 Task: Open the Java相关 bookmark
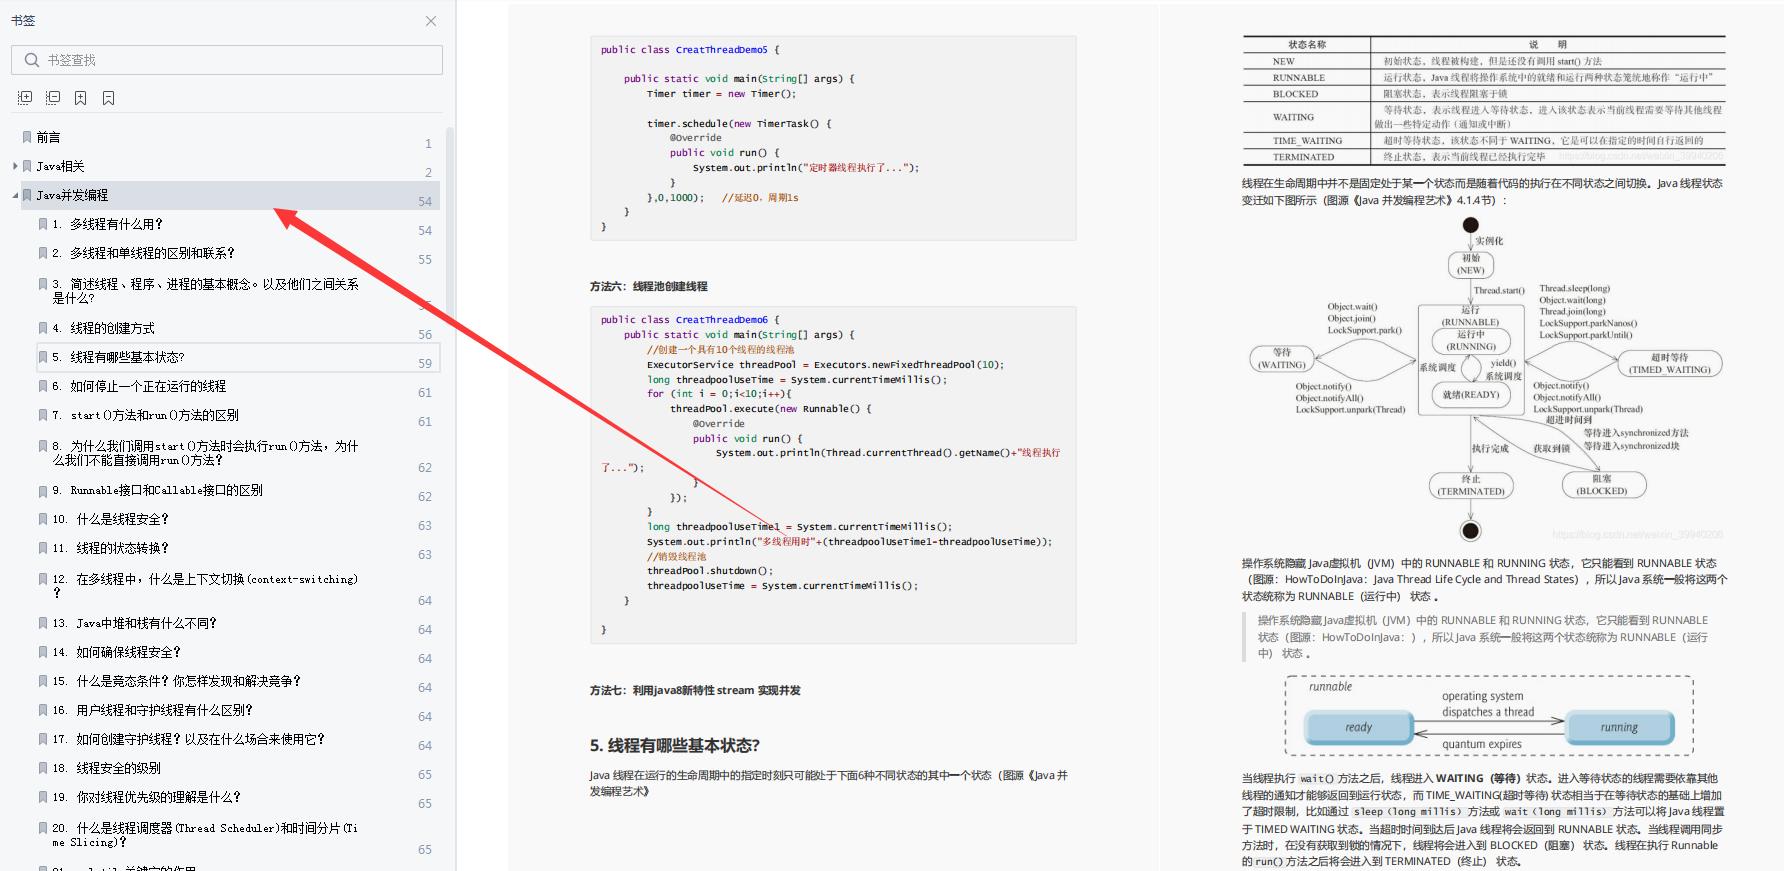tap(60, 166)
